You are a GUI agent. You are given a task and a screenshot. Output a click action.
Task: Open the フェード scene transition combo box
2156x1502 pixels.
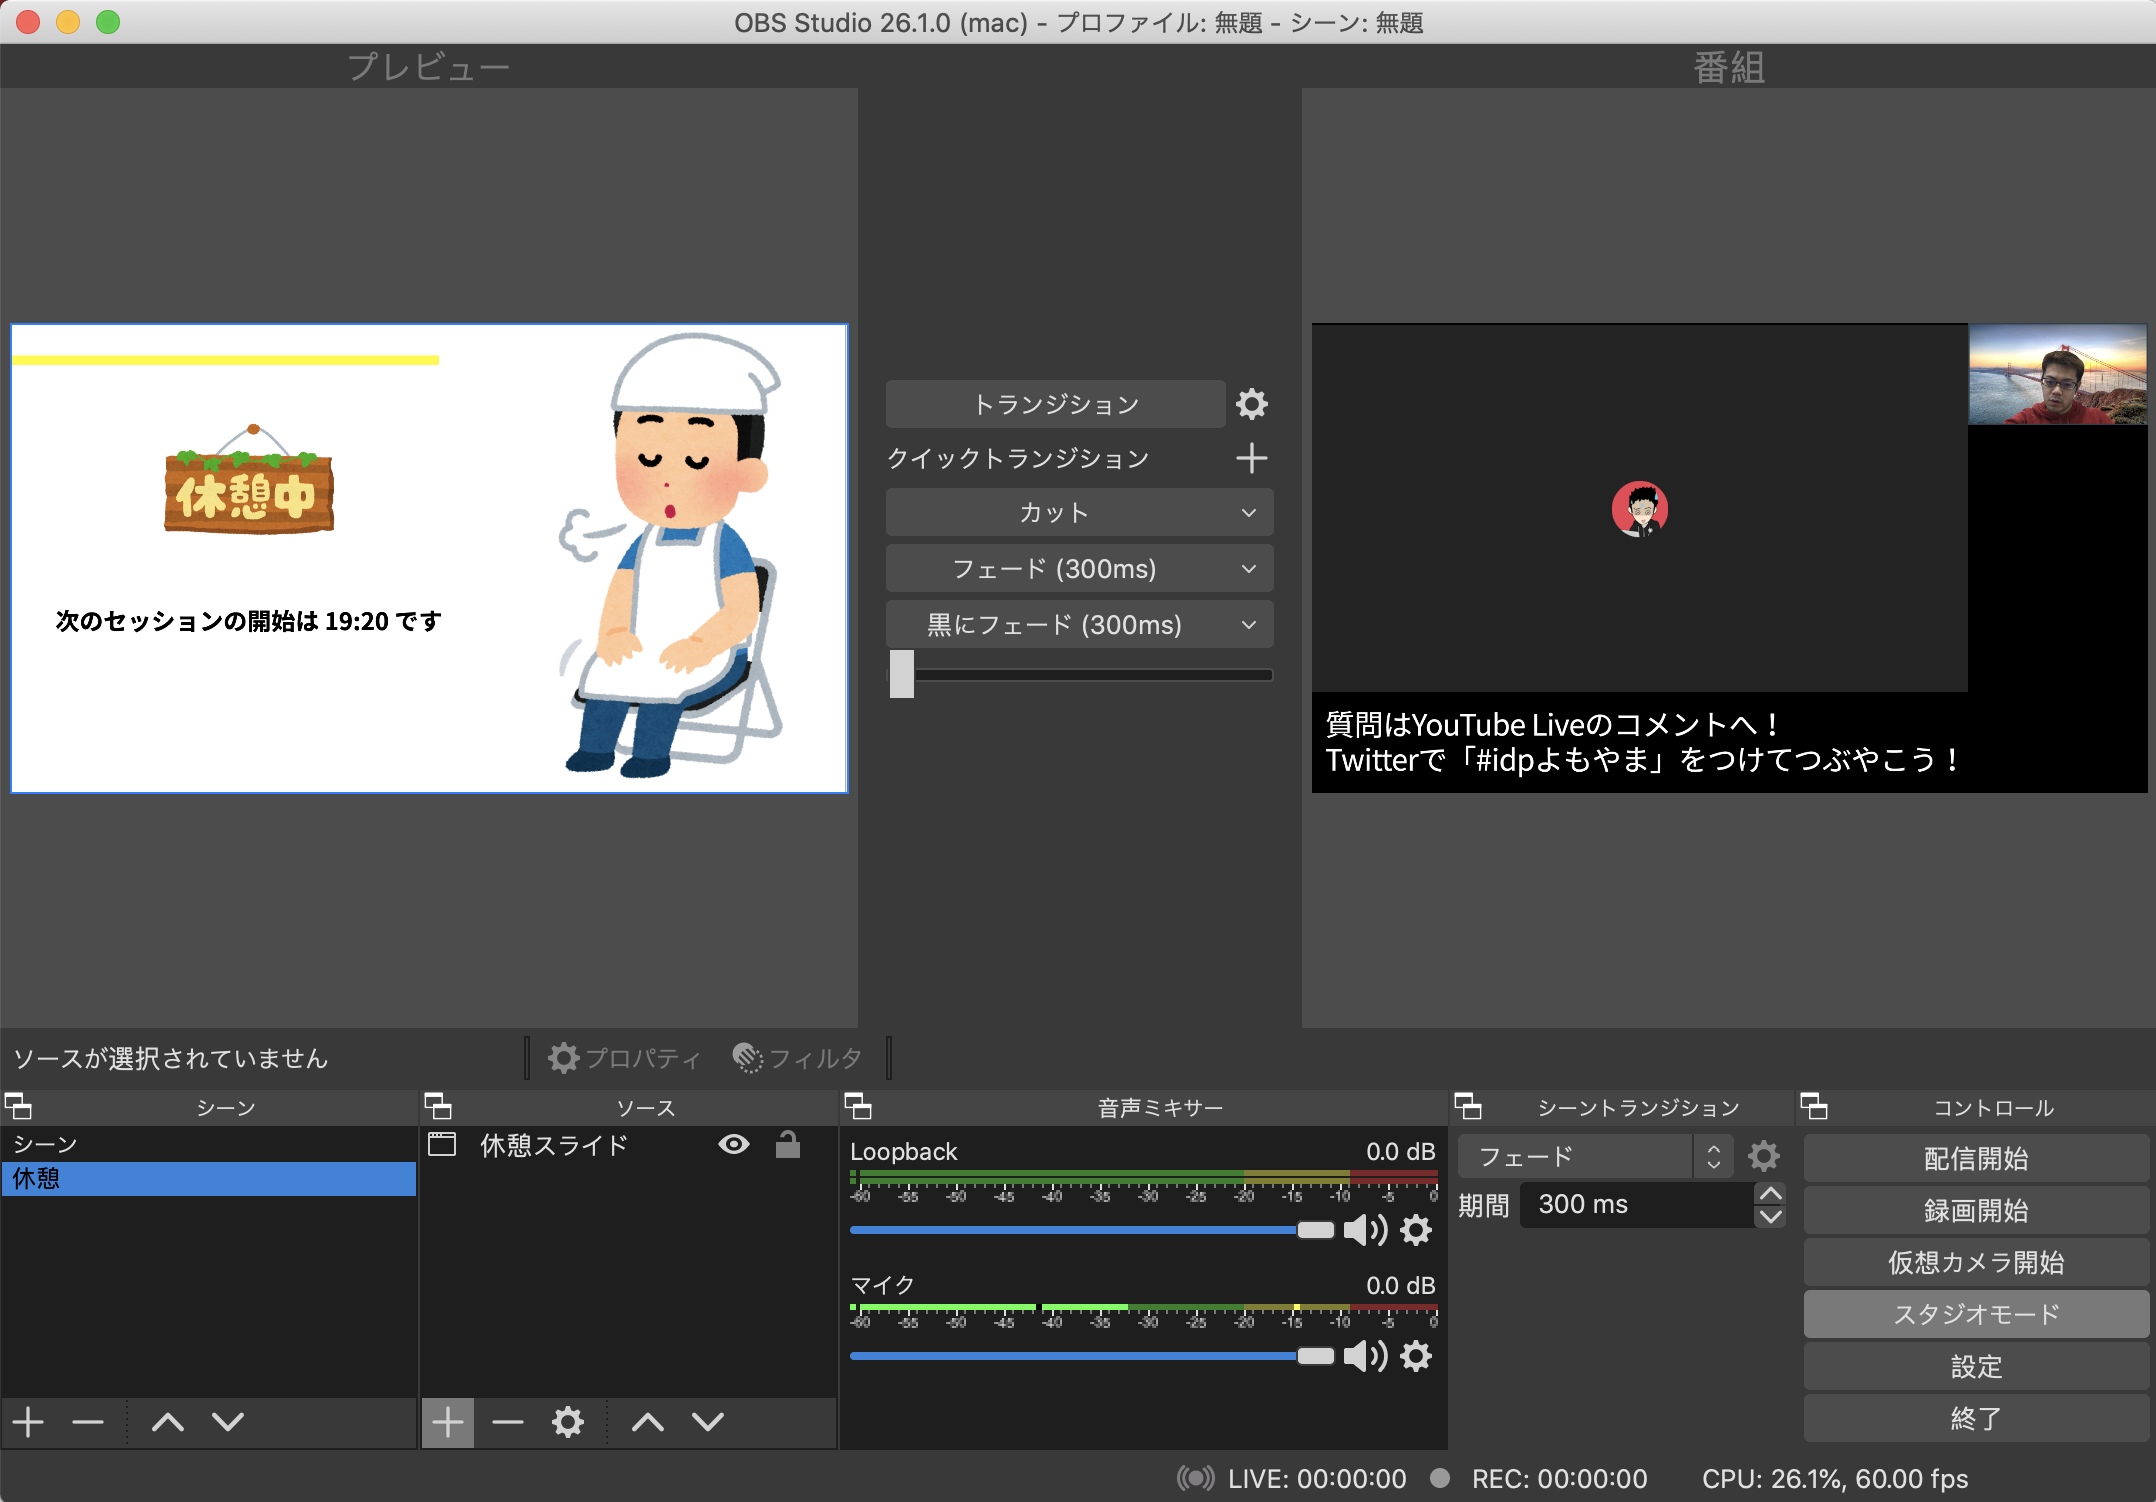click(x=1594, y=1156)
